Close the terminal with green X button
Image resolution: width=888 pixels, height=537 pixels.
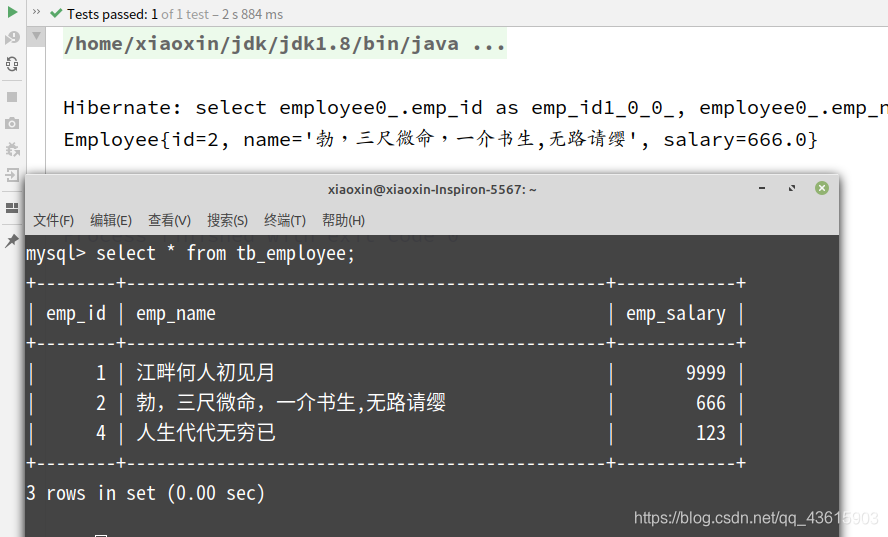822,188
